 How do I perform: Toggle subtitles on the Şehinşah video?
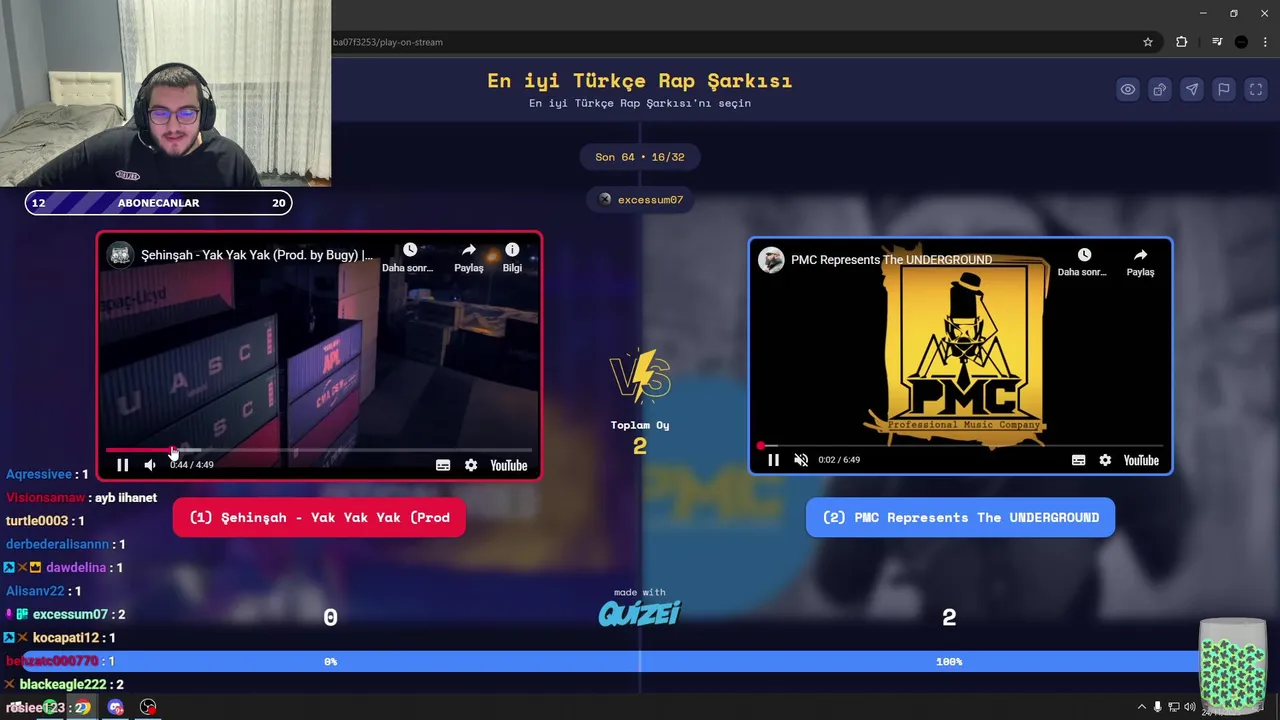[443, 465]
